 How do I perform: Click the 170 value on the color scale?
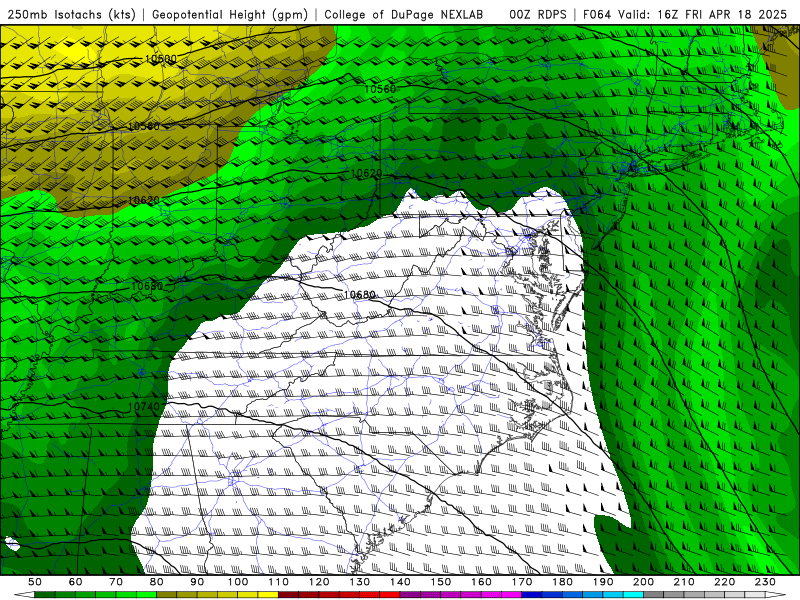tap(522, 582)
